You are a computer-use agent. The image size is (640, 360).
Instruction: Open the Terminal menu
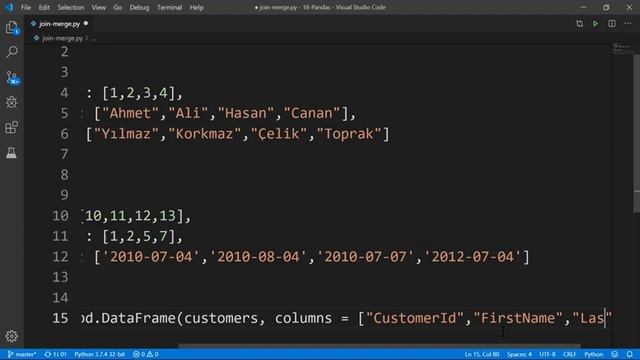click(169, 7)
